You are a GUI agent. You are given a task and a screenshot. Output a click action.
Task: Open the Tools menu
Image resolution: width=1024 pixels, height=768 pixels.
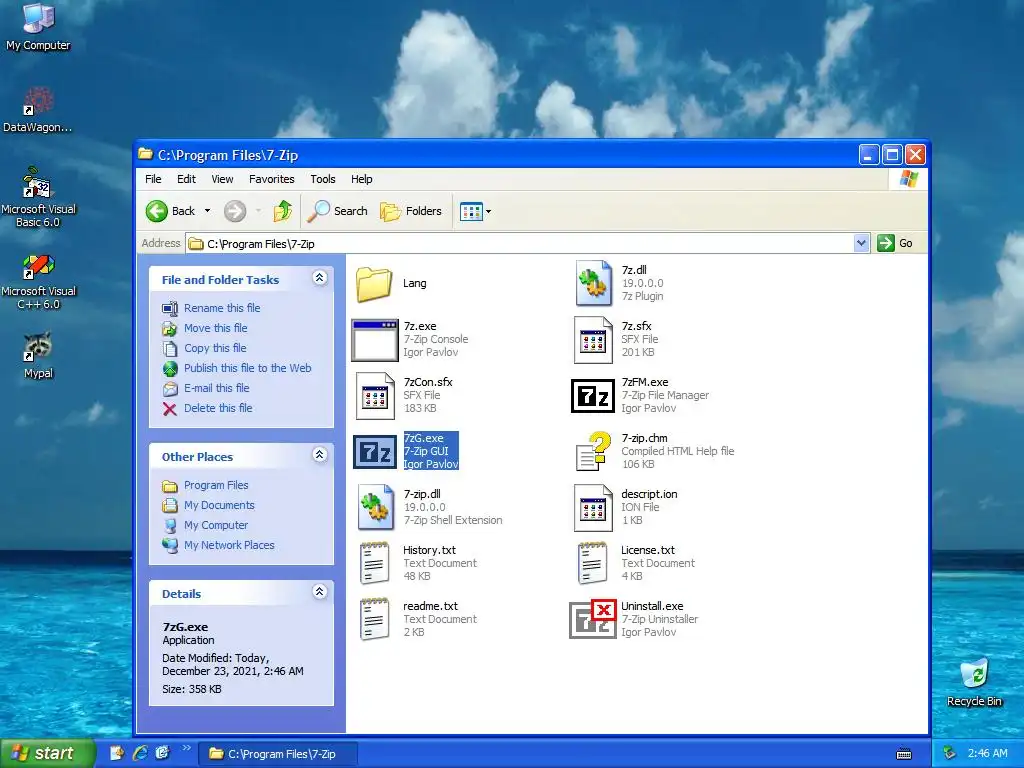point(323,179)
